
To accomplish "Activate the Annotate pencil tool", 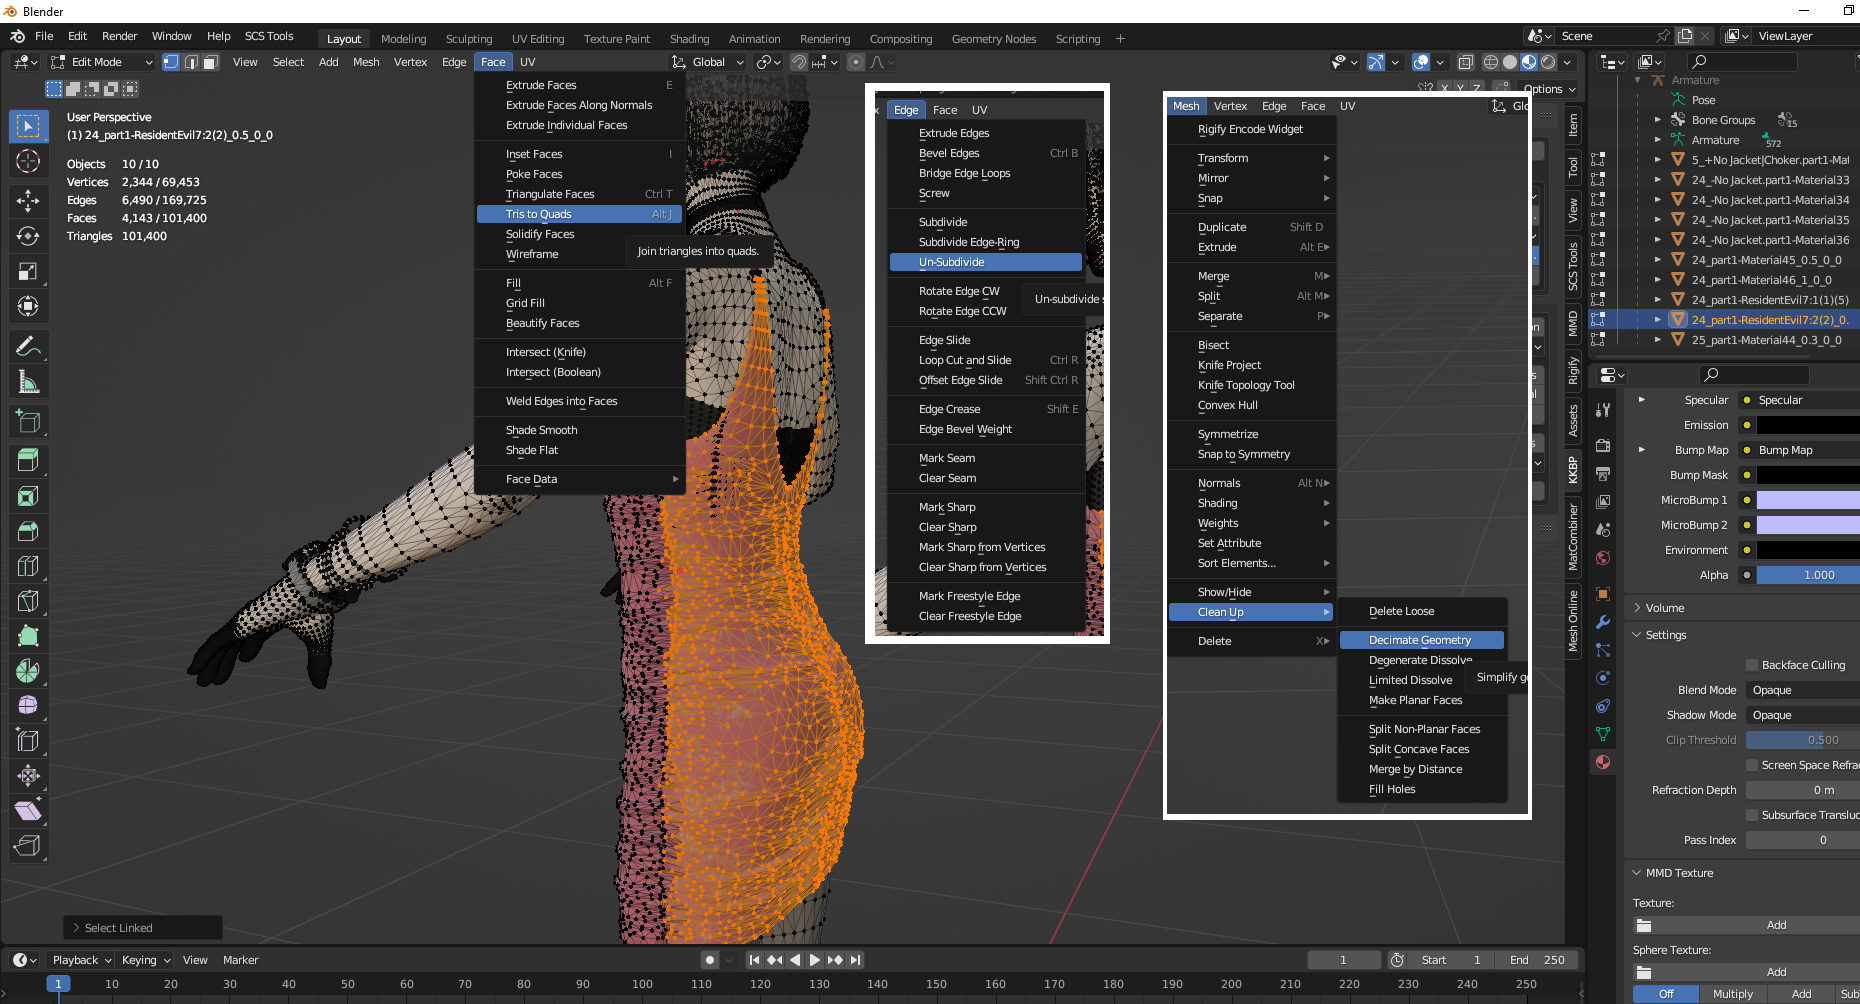I will [x=28, y=347].
